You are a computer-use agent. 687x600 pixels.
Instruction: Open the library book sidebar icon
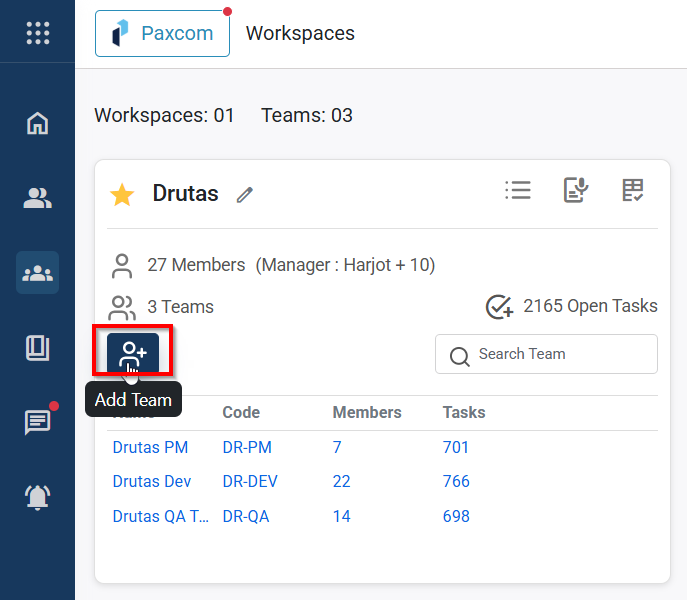point(37,347)
